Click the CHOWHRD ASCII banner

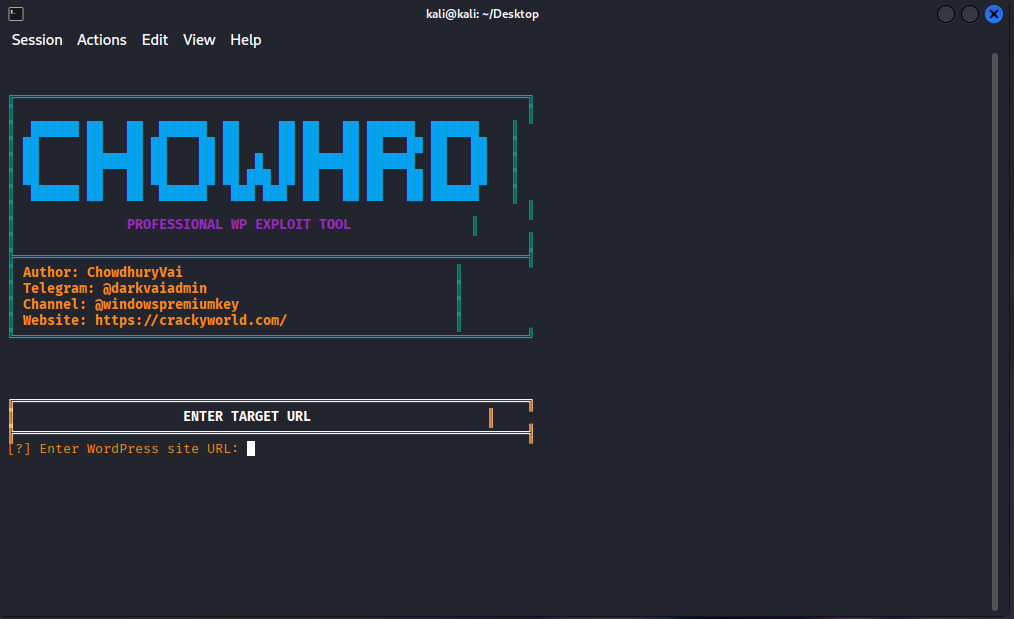(255, 160)
